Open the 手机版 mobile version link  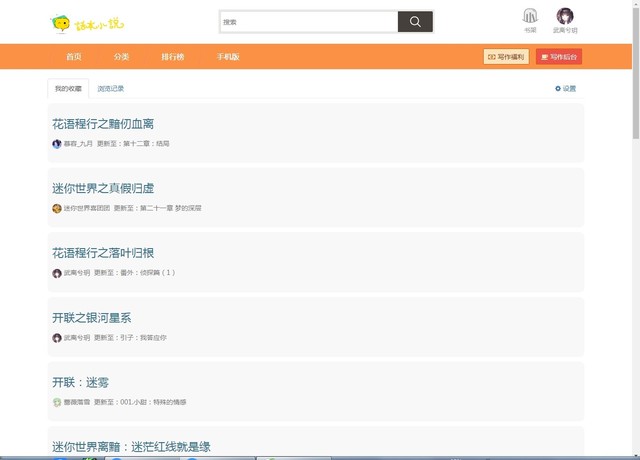tap(228, 57)
